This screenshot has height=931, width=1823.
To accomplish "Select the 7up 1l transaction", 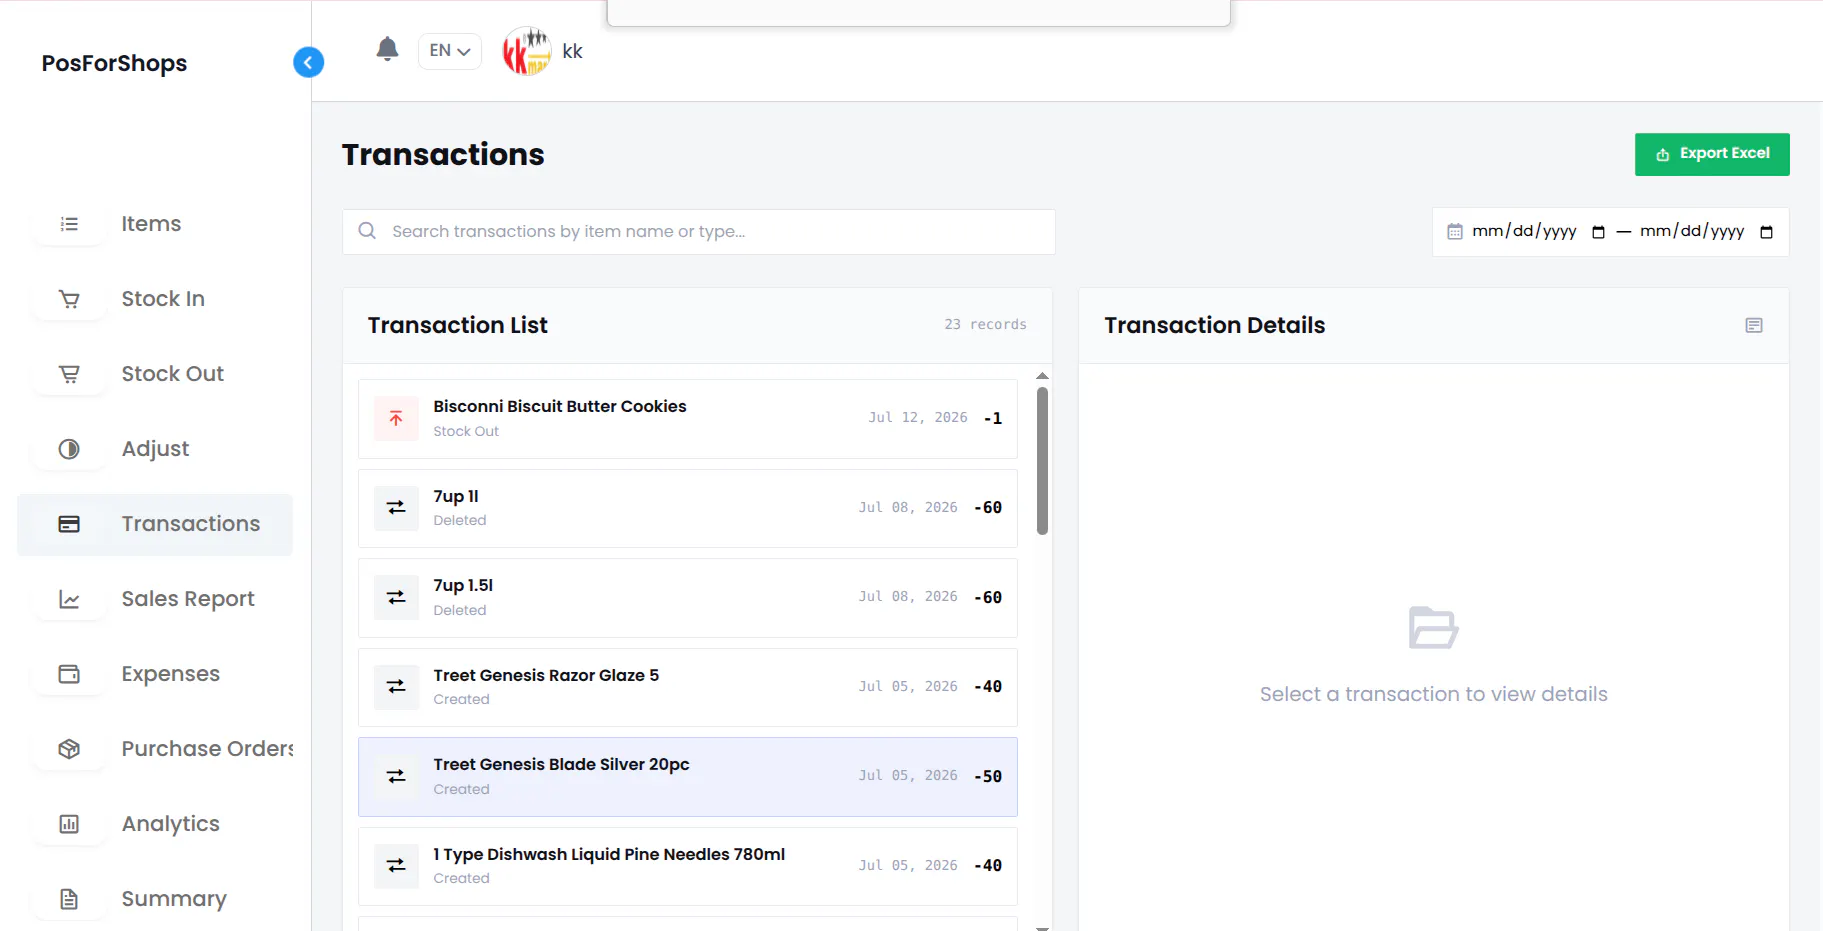I will coord(688,508).
